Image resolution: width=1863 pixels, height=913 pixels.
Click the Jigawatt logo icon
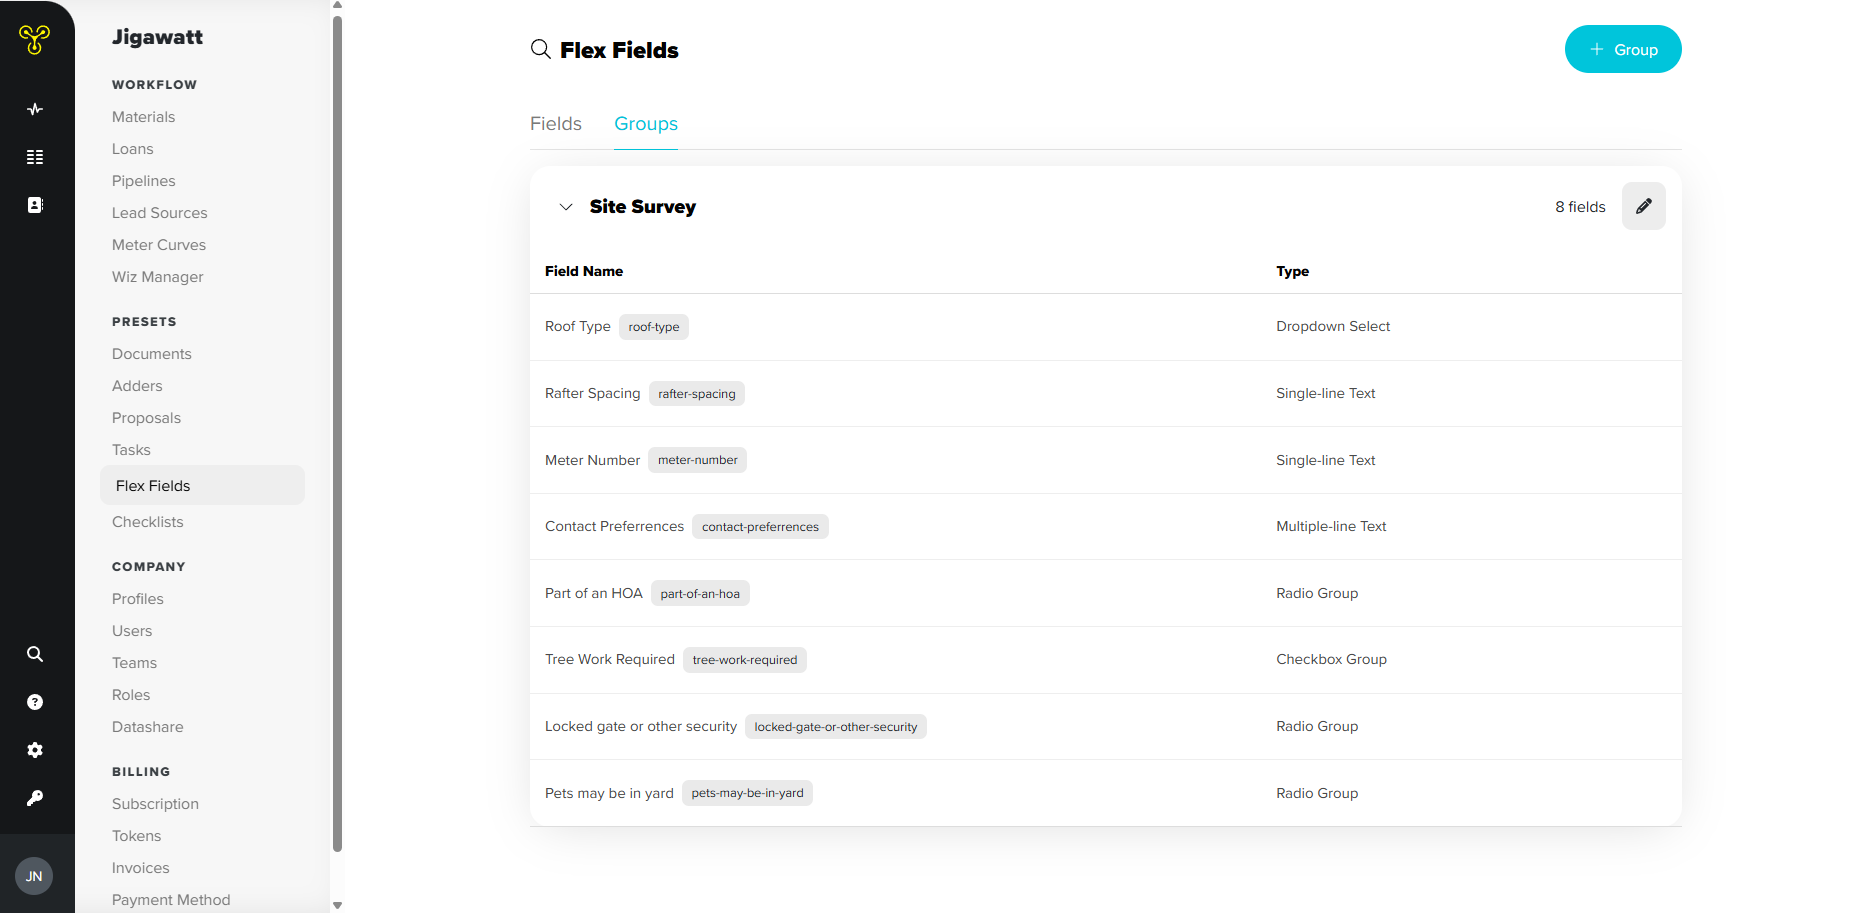point(35,39)
